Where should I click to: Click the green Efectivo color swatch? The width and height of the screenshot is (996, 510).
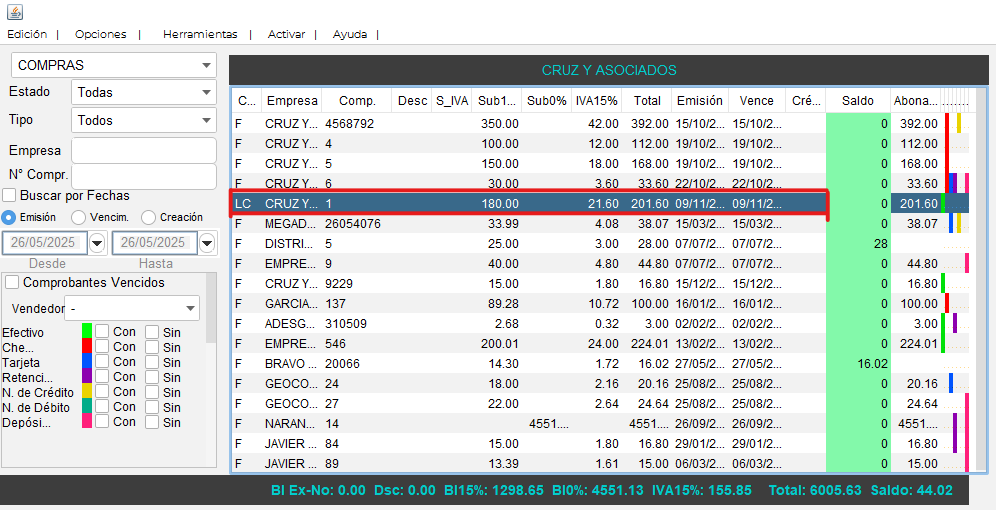click(87, 332)
